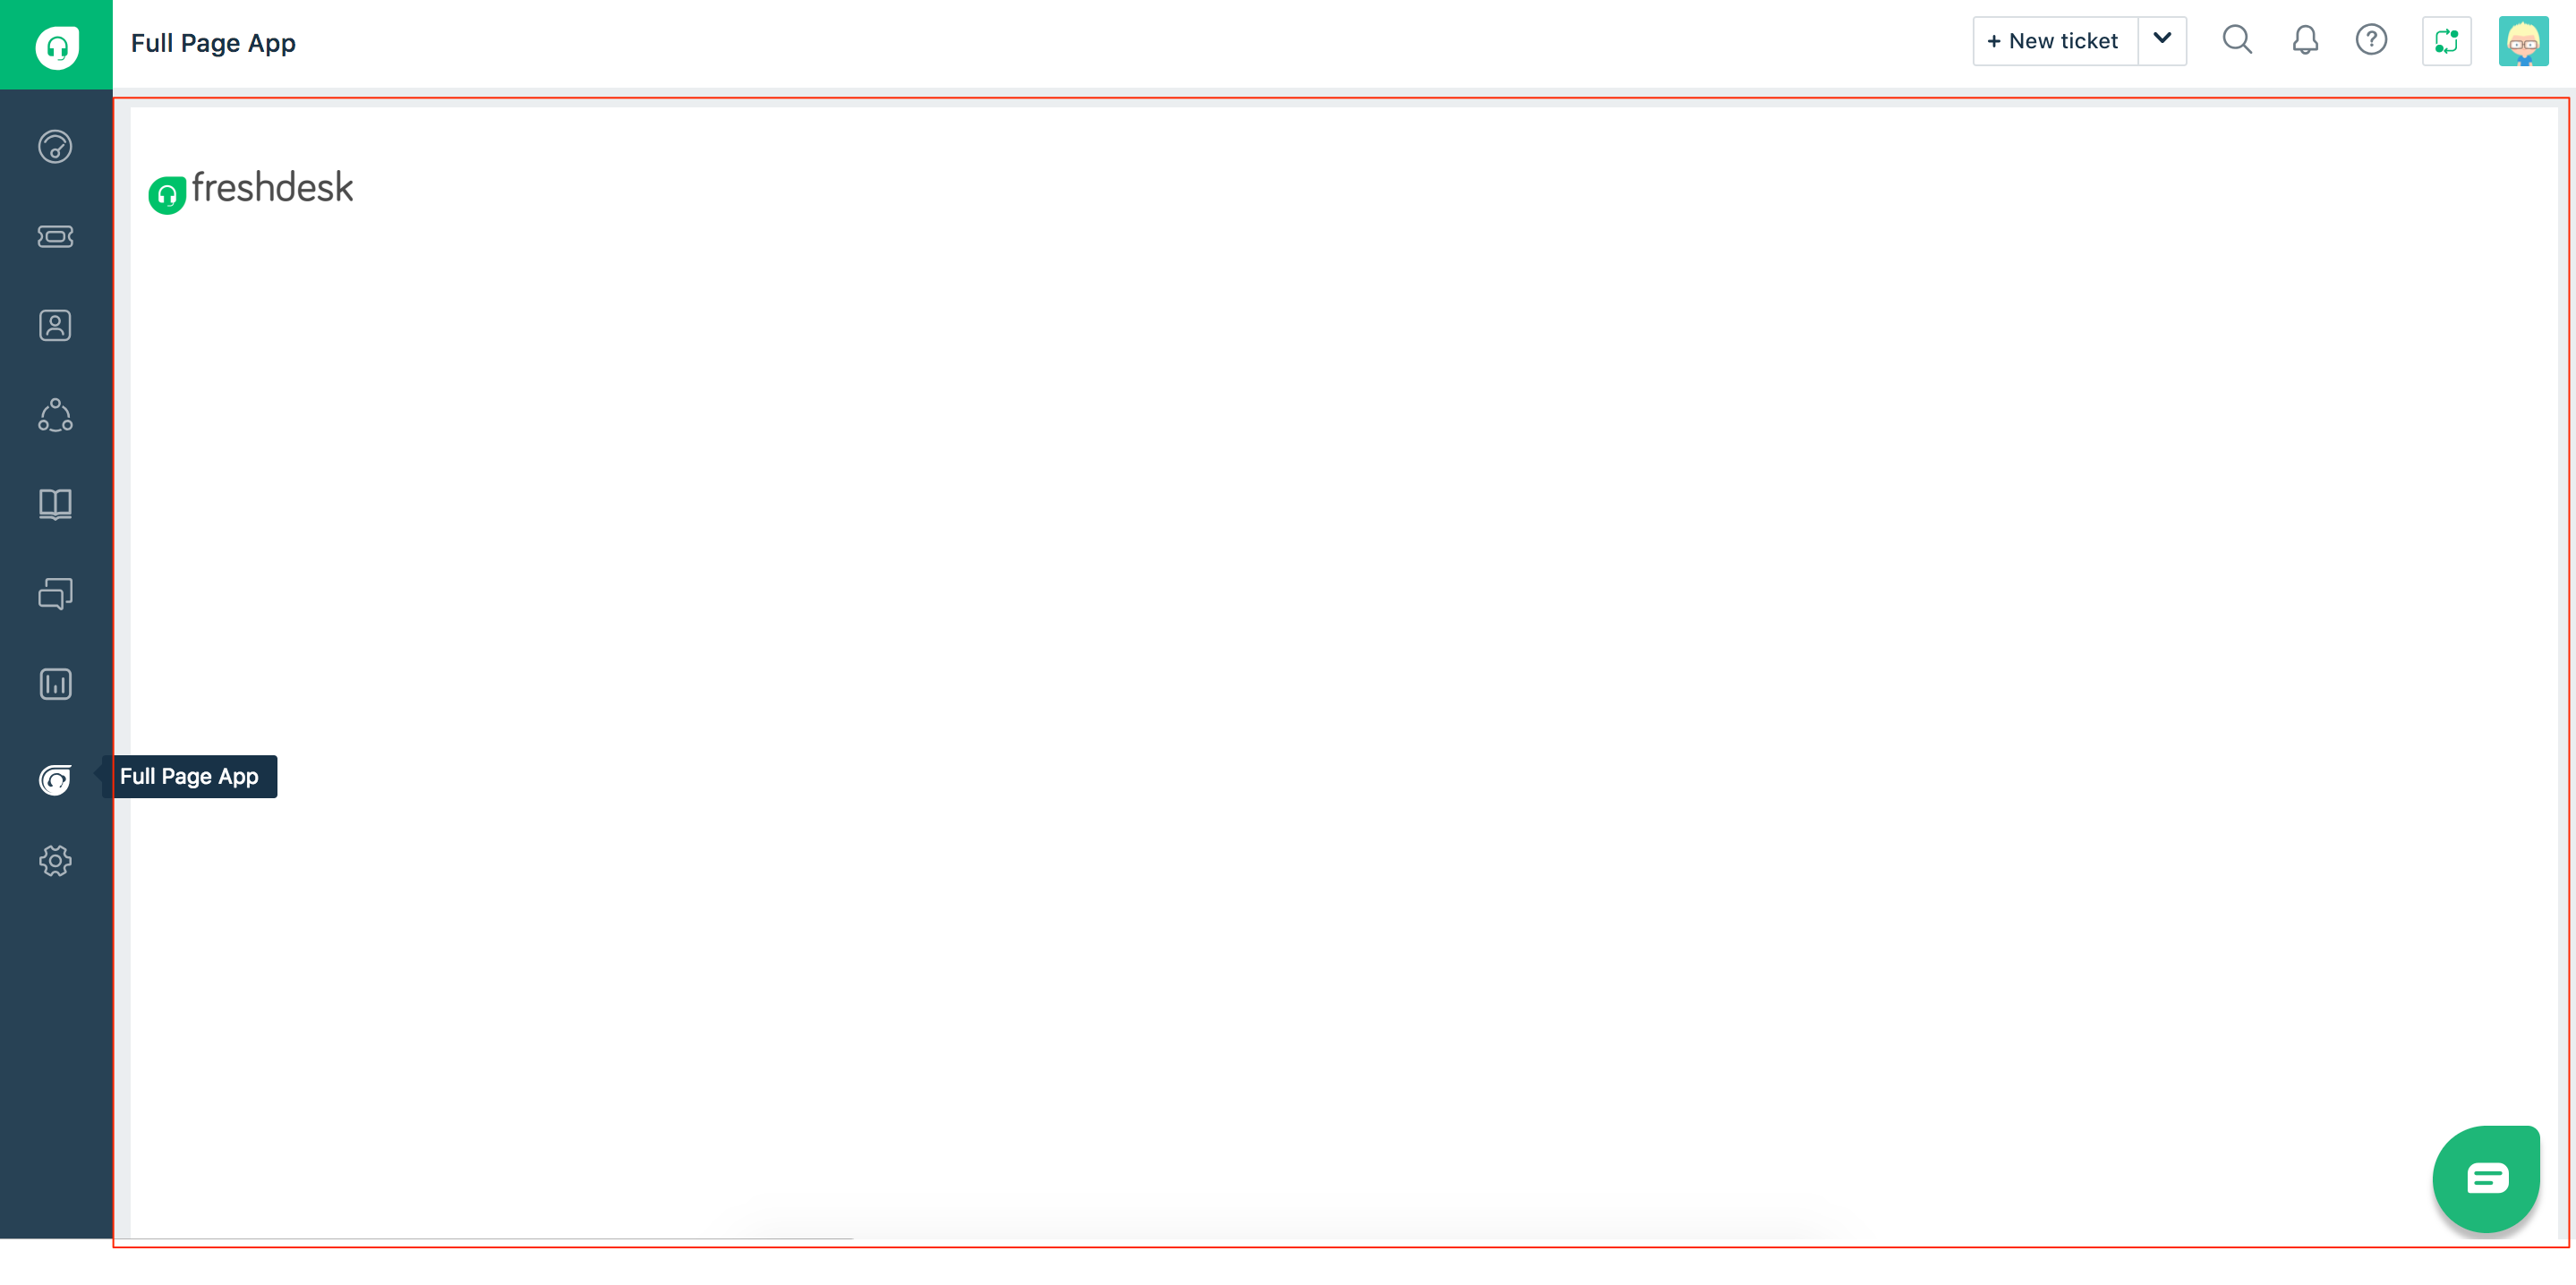Click the New ticket button

click(x=2053, y=41)
